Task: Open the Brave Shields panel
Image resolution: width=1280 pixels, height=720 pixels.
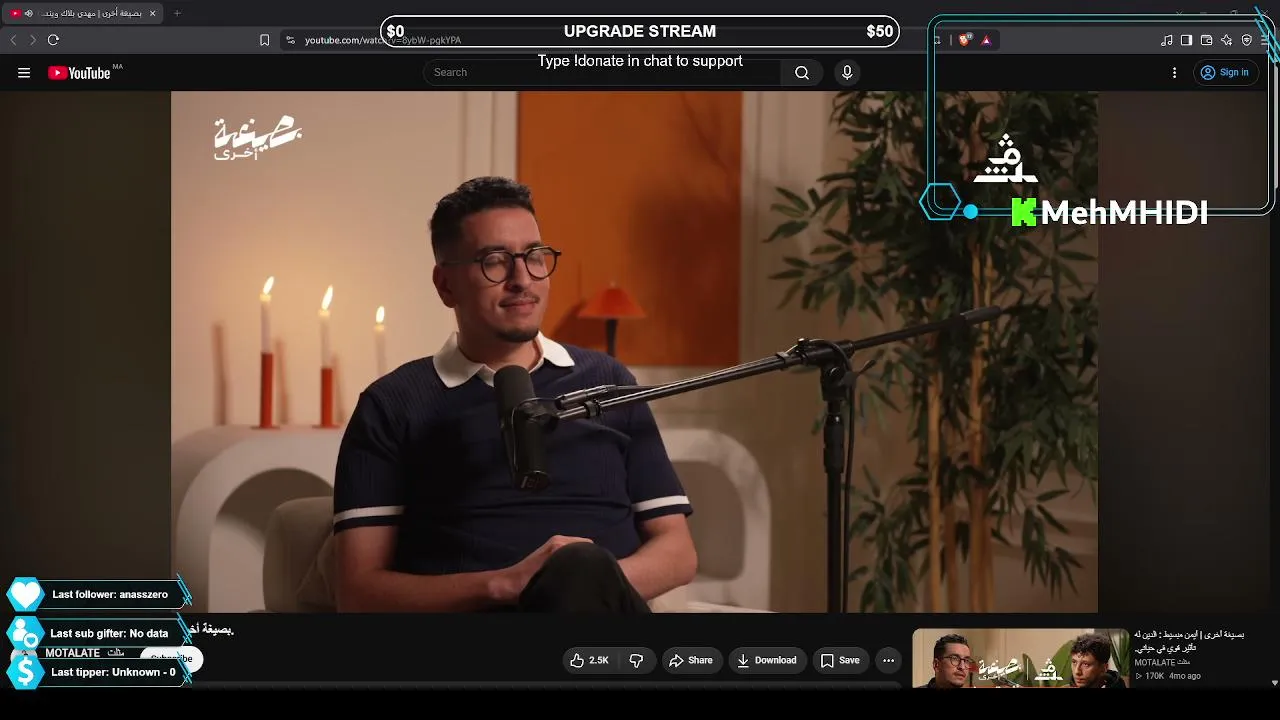Action: [x=964, y=40]
